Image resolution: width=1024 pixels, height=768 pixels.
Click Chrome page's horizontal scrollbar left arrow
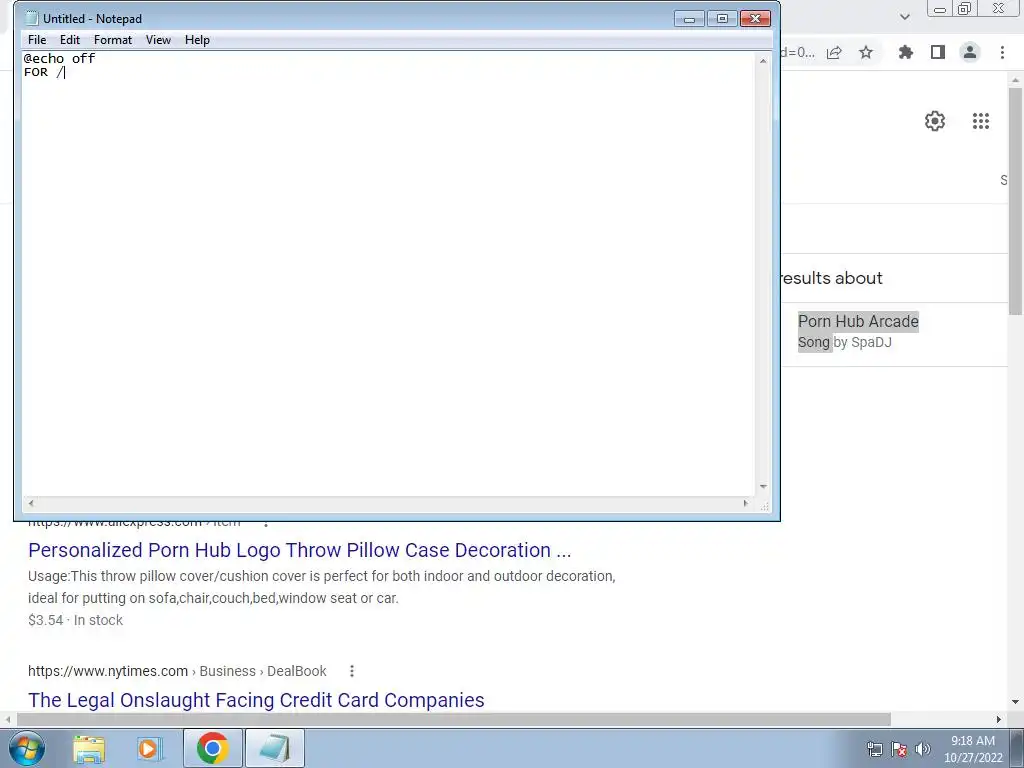[7, 719]
